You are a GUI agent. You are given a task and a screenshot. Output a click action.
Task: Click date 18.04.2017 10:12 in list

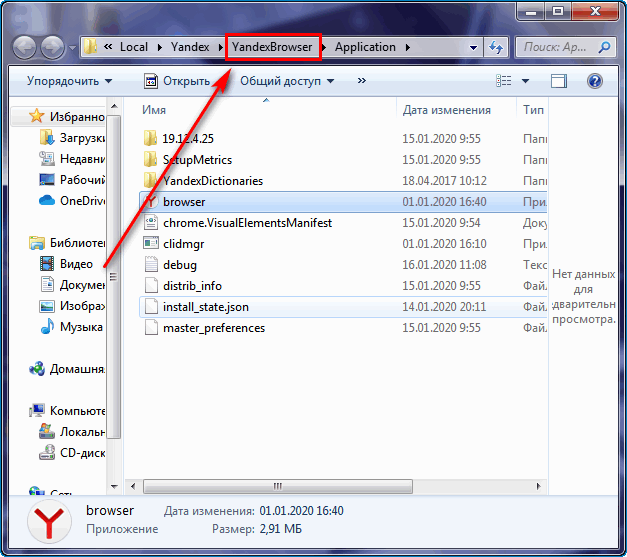(444, 181)
